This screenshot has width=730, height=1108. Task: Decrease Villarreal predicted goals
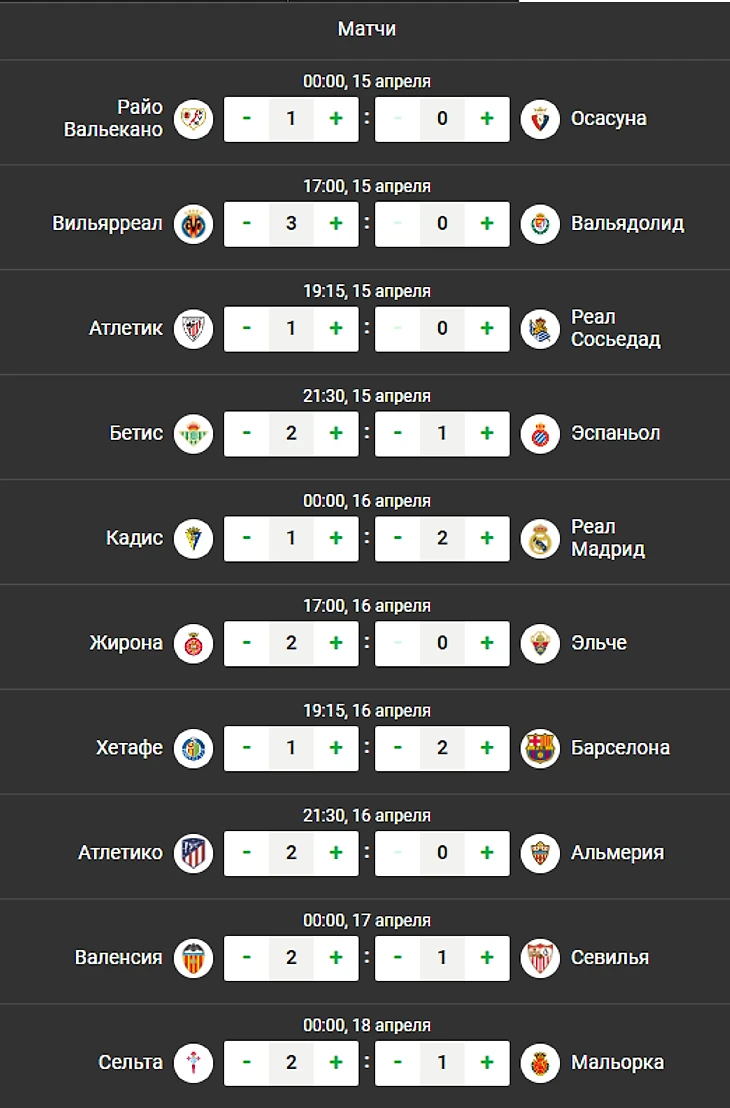tap(247, 224)
